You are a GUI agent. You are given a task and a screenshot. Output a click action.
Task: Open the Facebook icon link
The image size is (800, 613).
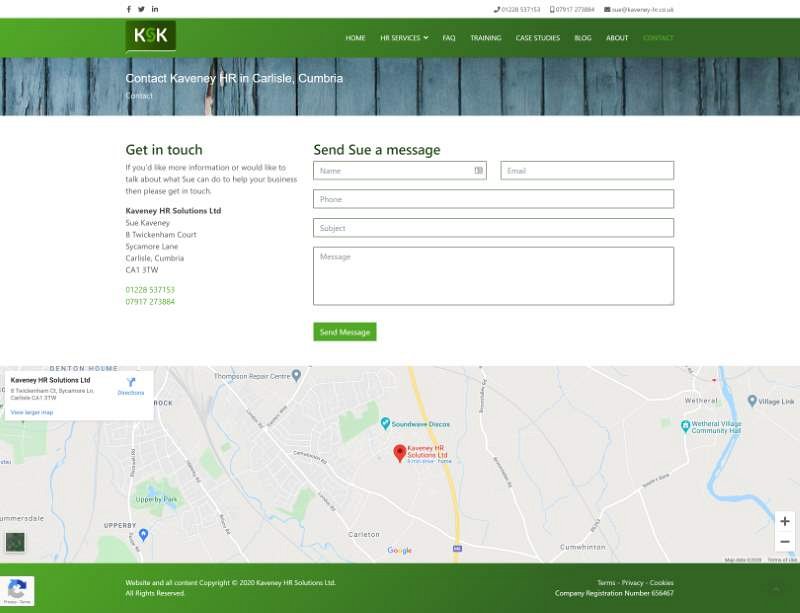[x=129, y=9]
